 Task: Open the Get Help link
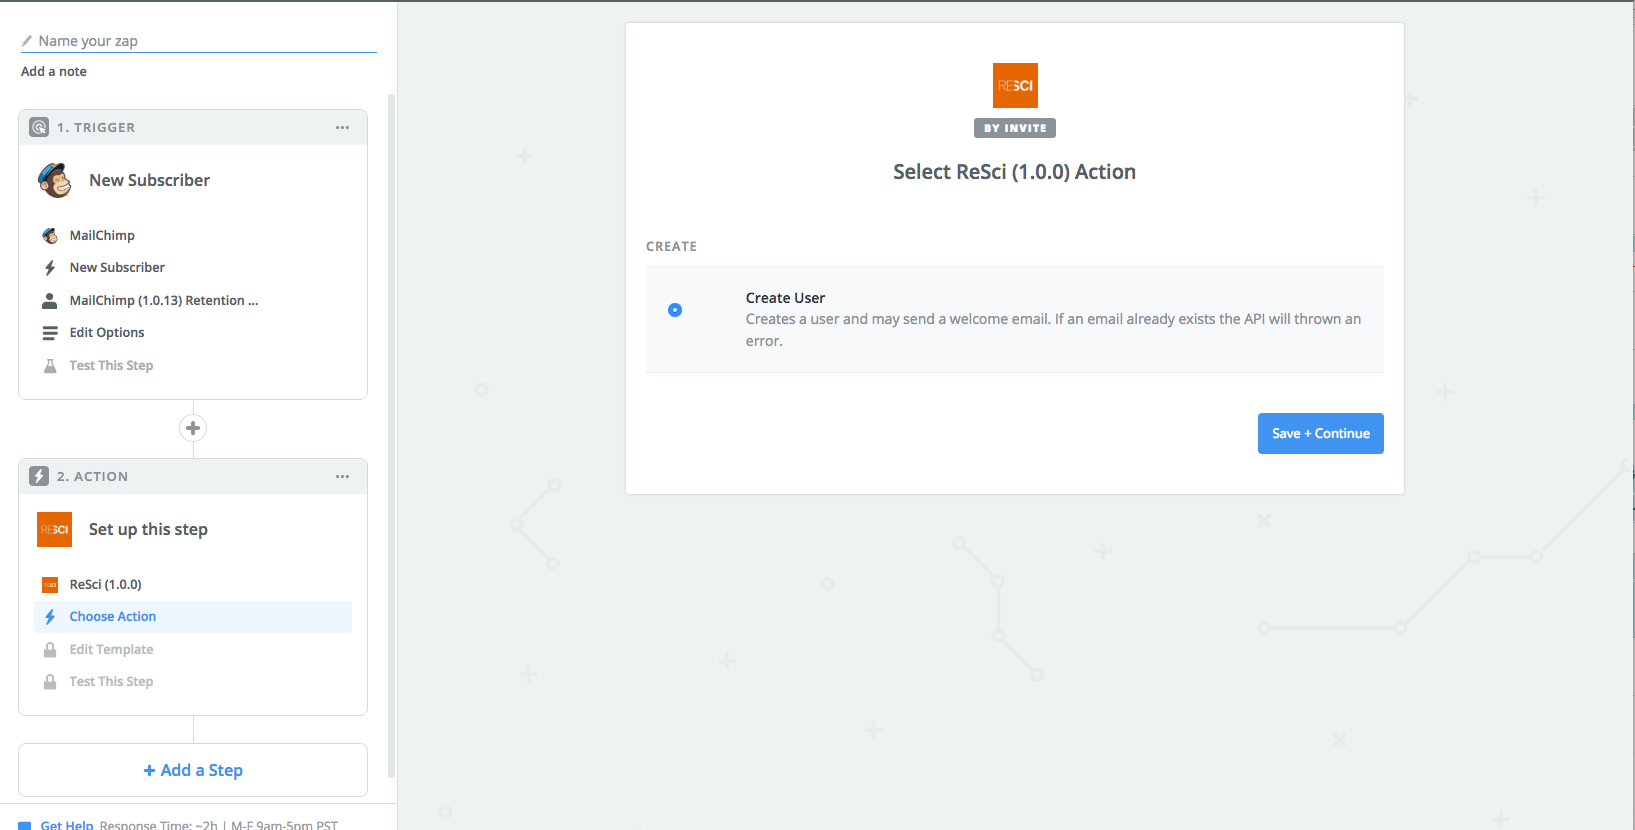pyautogui.click(x=67, y=825)
